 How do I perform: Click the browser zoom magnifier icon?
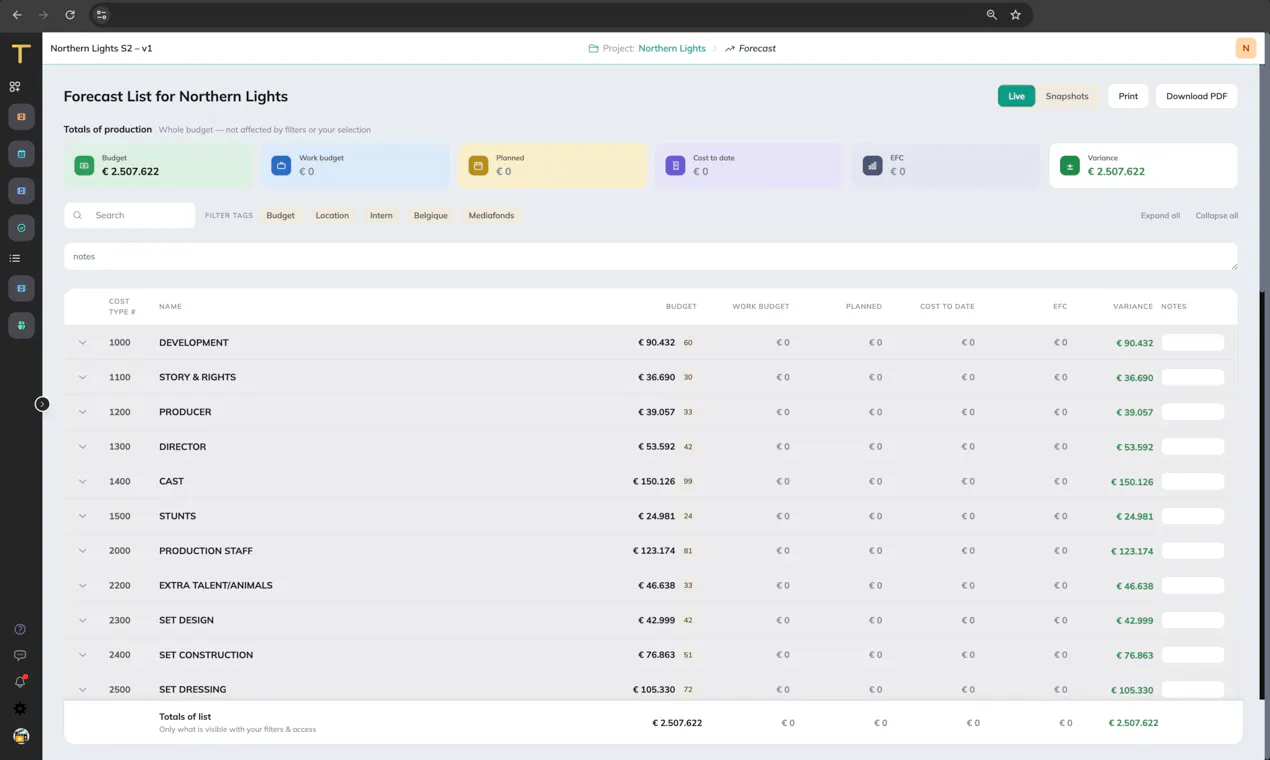tap(991, 15)
